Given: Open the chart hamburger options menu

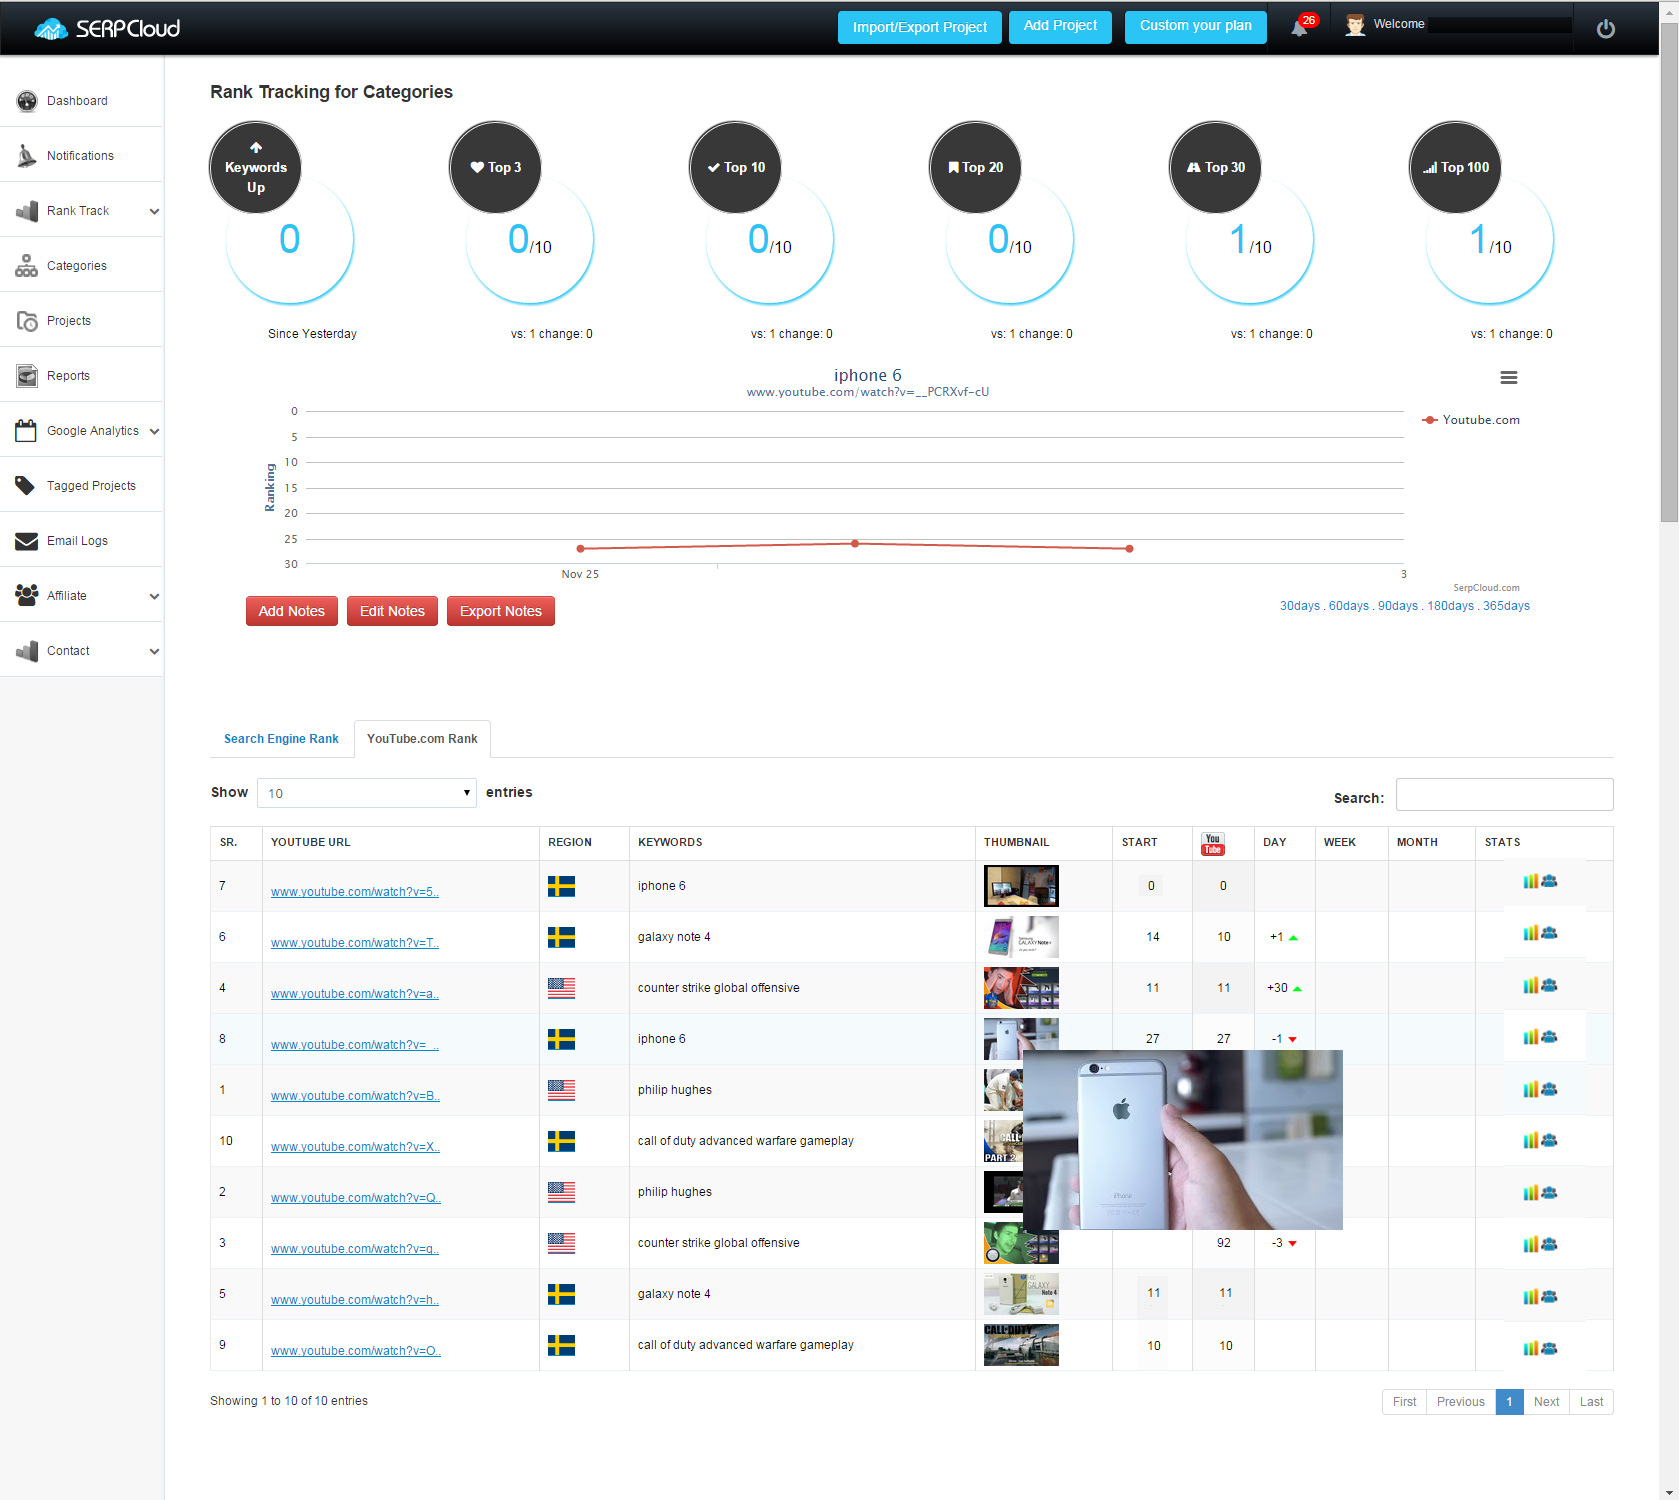Looking at the screenshot, I should tap(1508, 378).
